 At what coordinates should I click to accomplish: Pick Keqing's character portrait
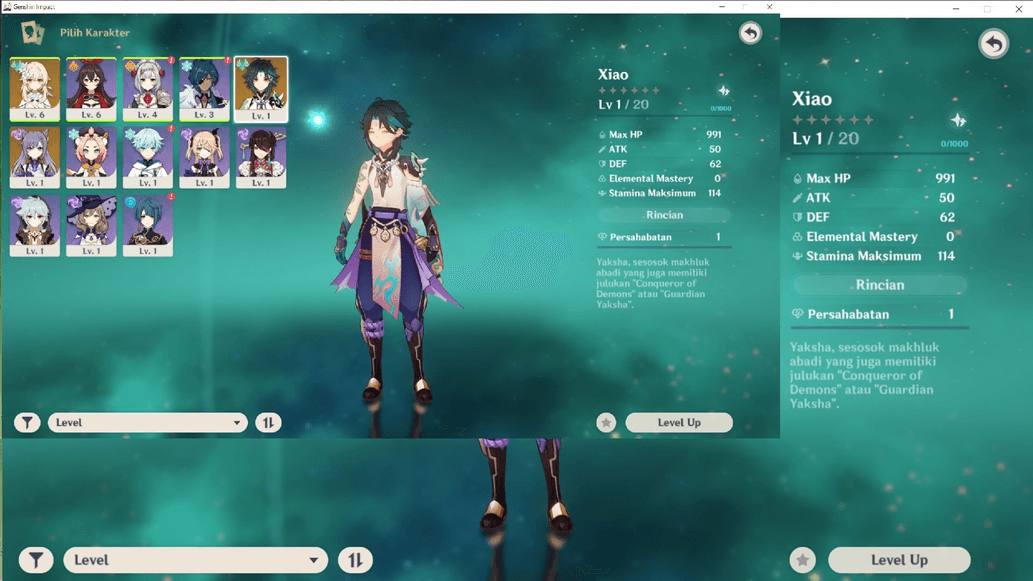(34, 158)
